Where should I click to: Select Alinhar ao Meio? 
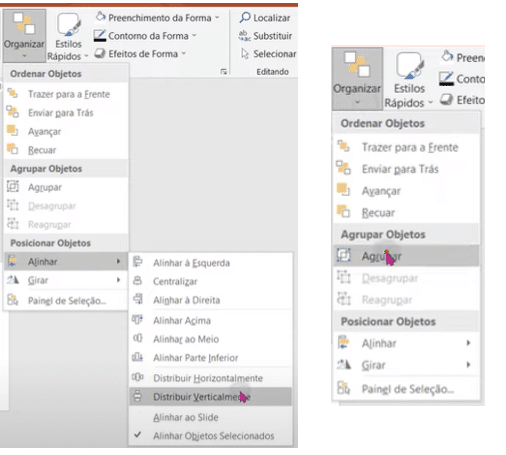point(211,339)
